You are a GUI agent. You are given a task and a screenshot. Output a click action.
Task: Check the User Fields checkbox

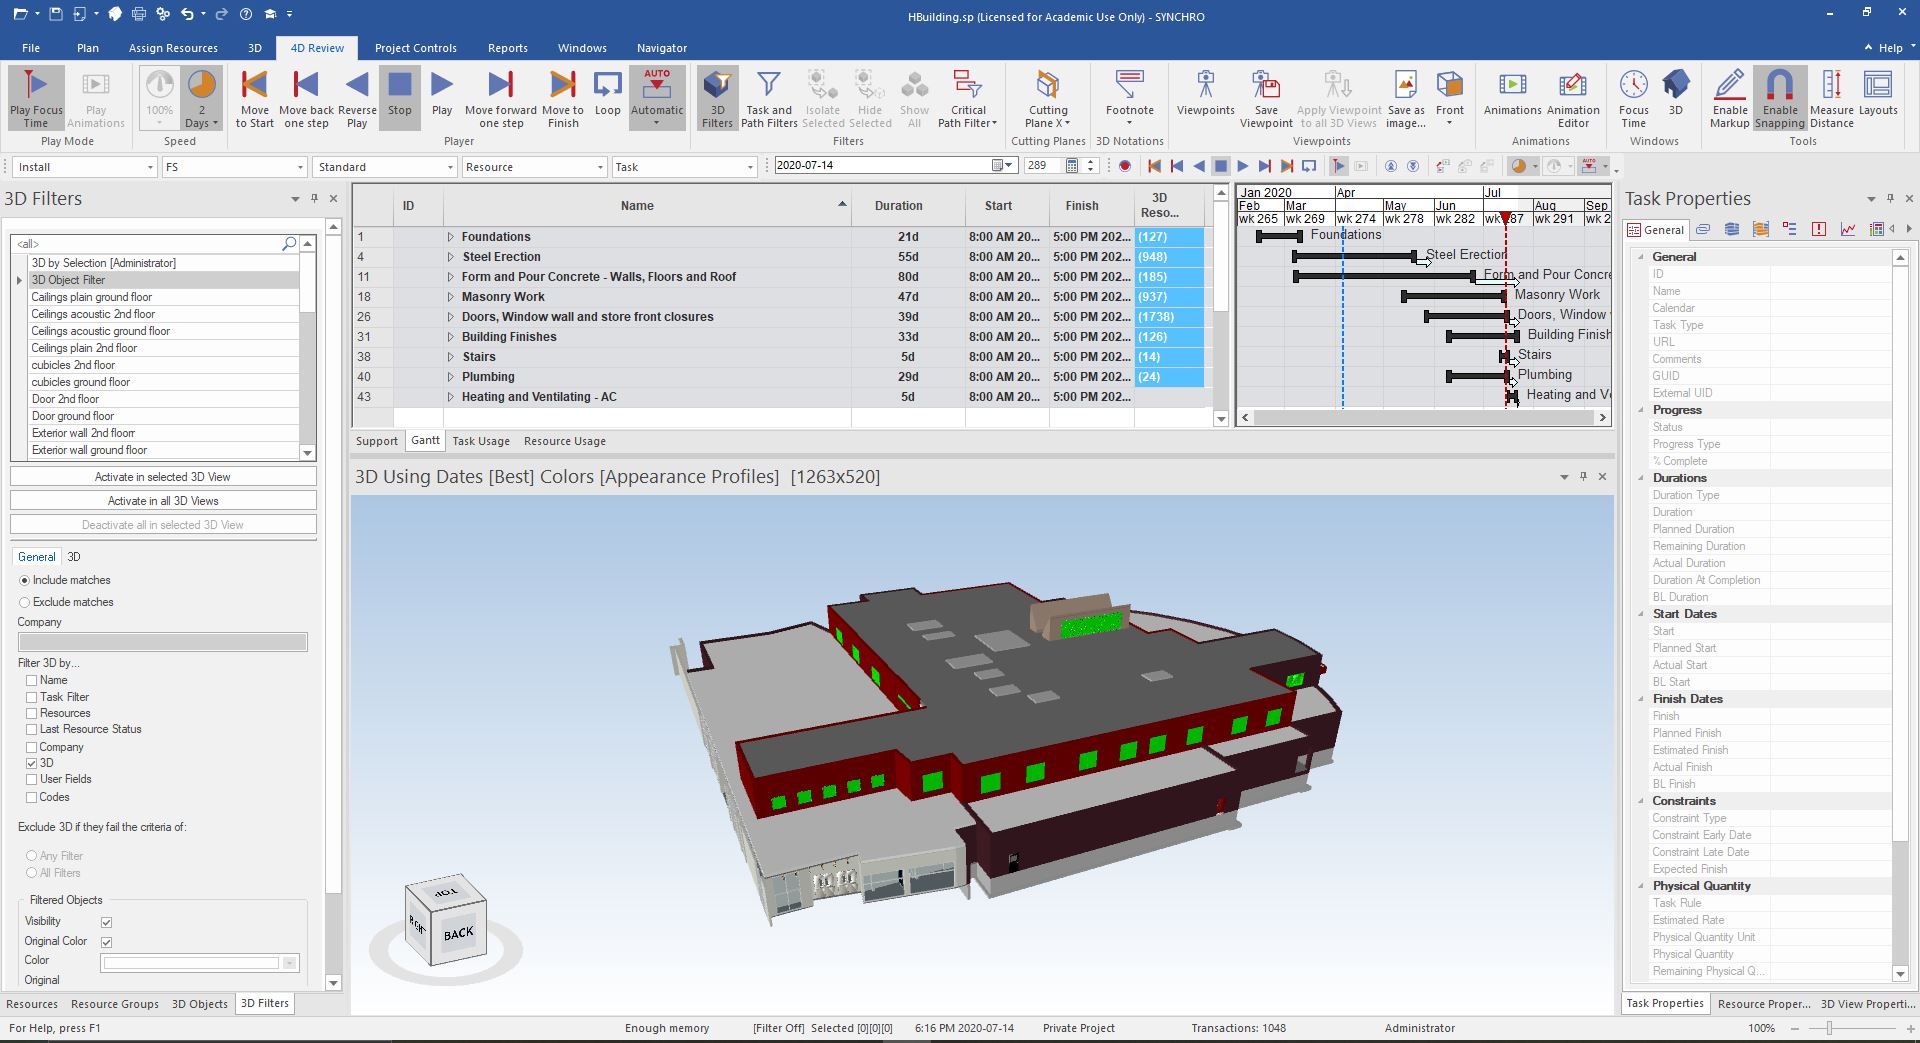[x=31, y=779]
